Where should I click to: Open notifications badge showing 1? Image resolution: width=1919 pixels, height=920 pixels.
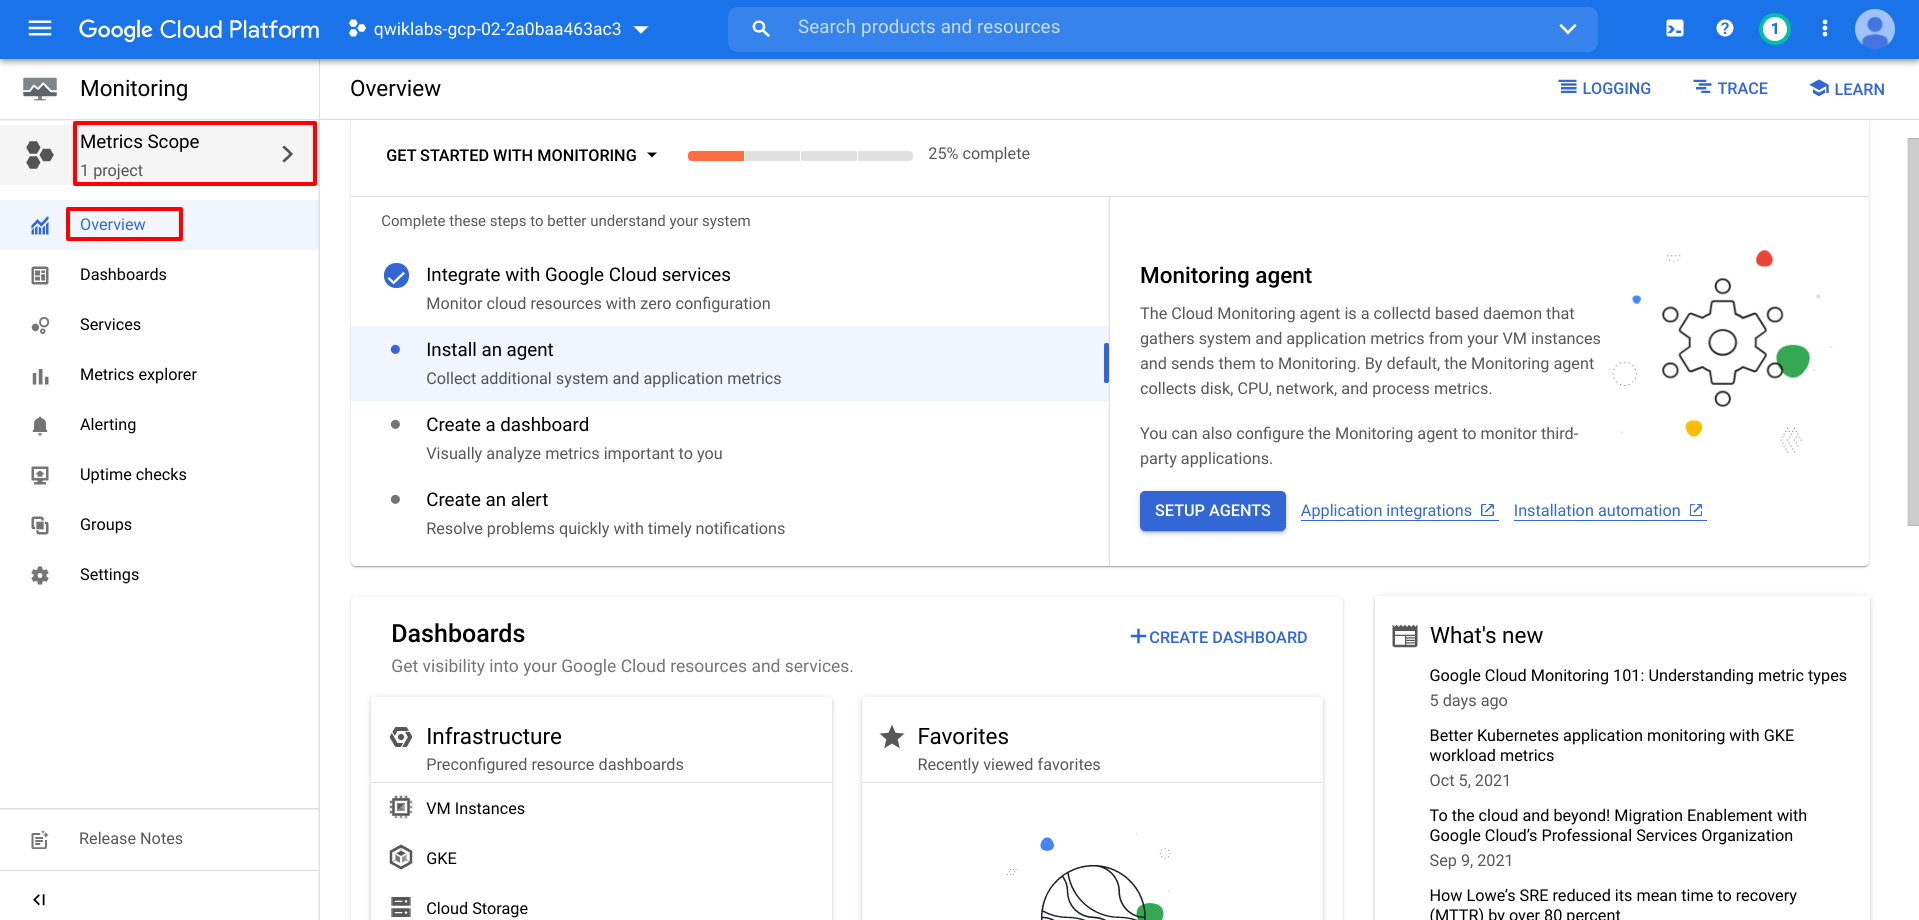(1775, 28)
